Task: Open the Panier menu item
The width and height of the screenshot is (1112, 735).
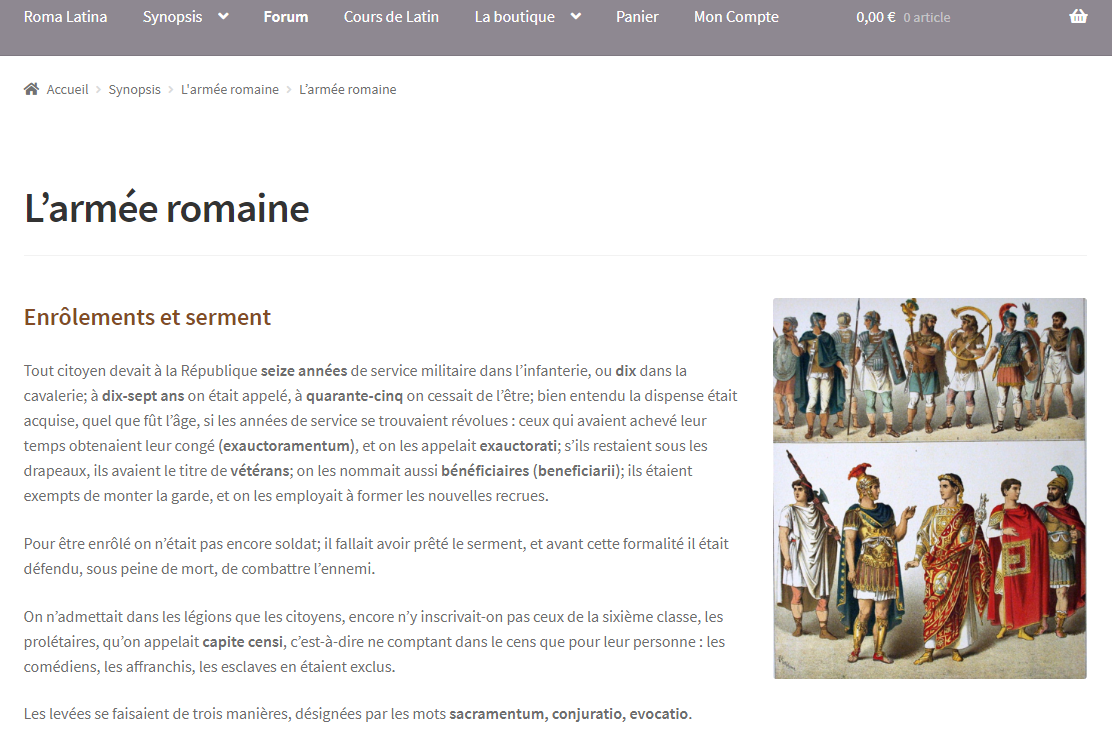Action: point(637,17)
